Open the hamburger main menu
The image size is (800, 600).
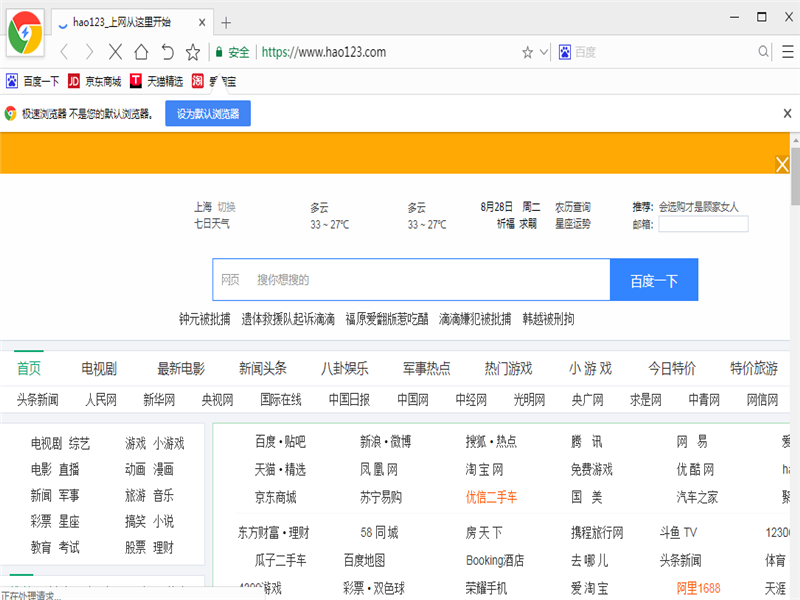tap(788, 52)
